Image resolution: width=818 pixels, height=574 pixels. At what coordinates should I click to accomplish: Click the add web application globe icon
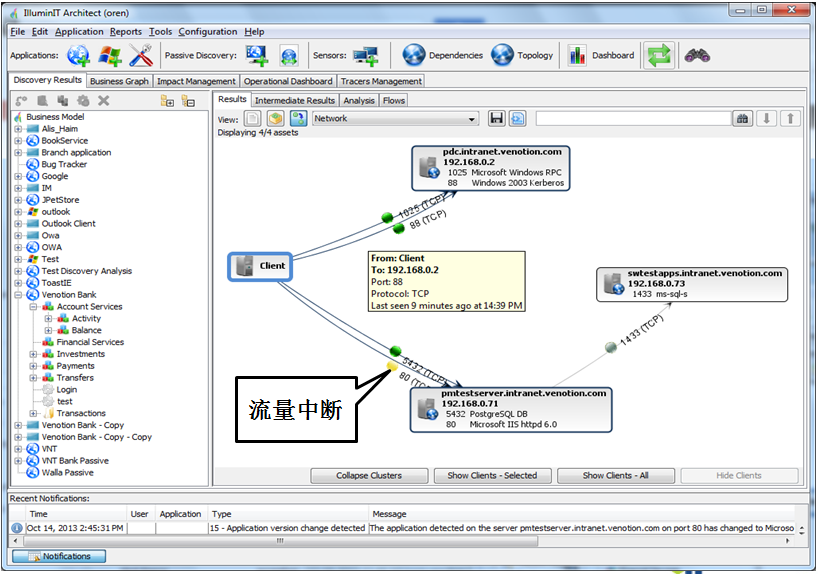pos(78,55)
